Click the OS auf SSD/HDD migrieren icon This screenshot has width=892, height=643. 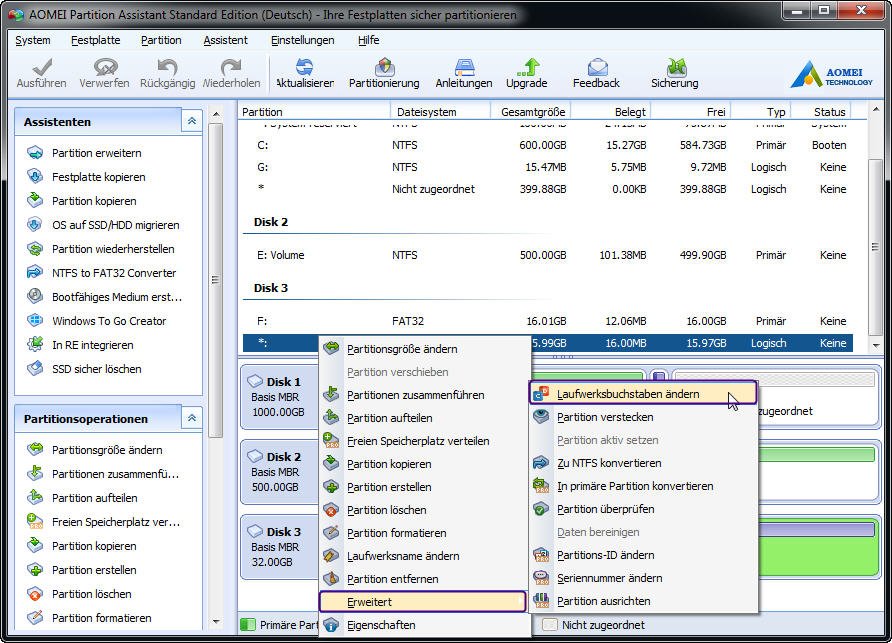tap(35, 224)
